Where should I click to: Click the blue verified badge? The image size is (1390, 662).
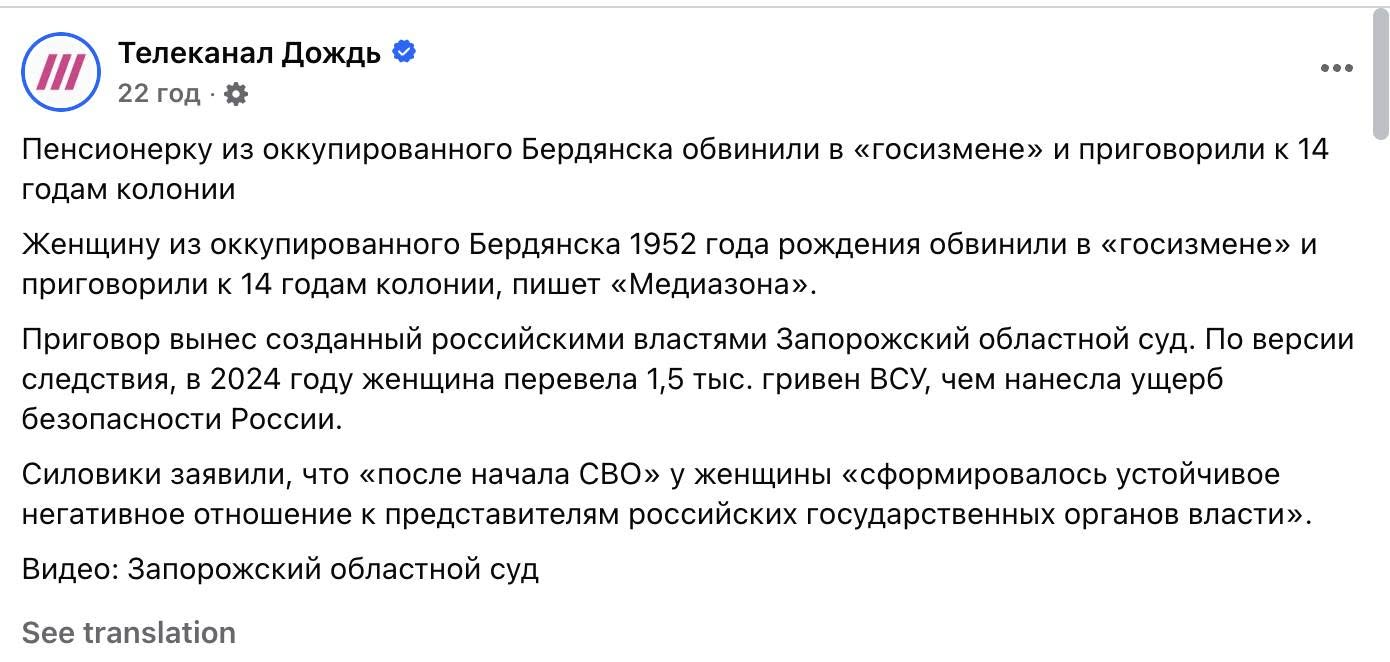click(404, 51)
